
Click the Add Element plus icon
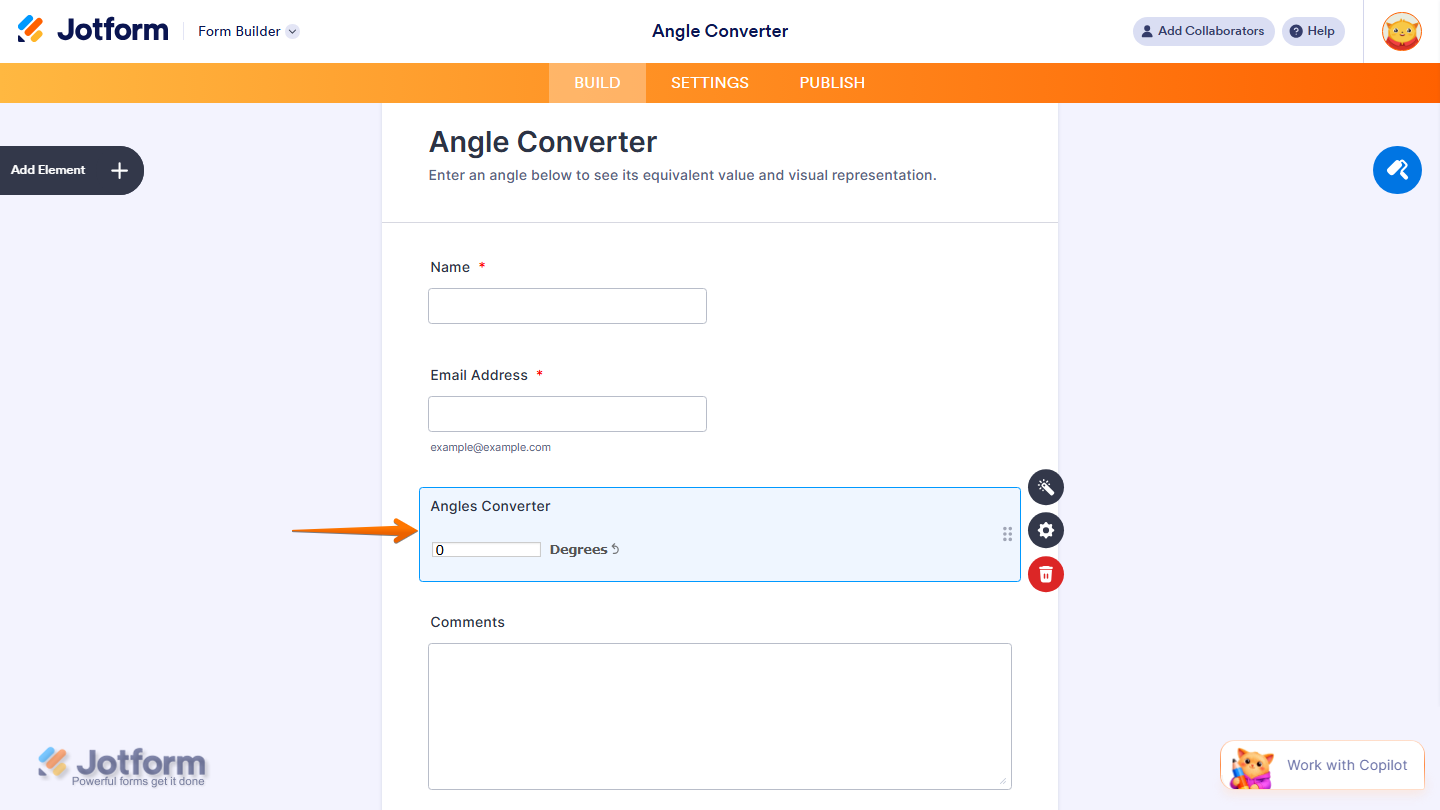pyautogui.click(x=118, y=170)
